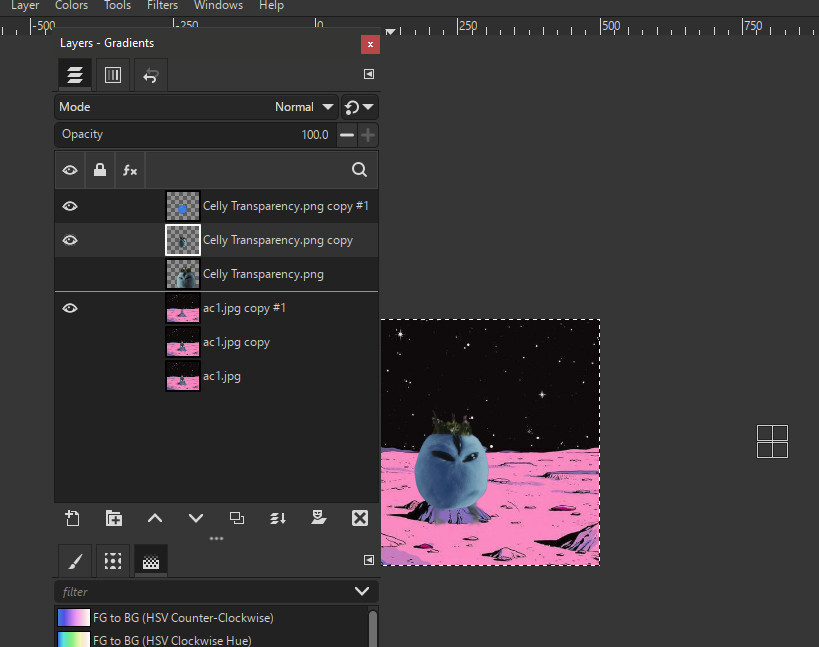Delete the selected layer
819x647 pixels.
[360, 518]
